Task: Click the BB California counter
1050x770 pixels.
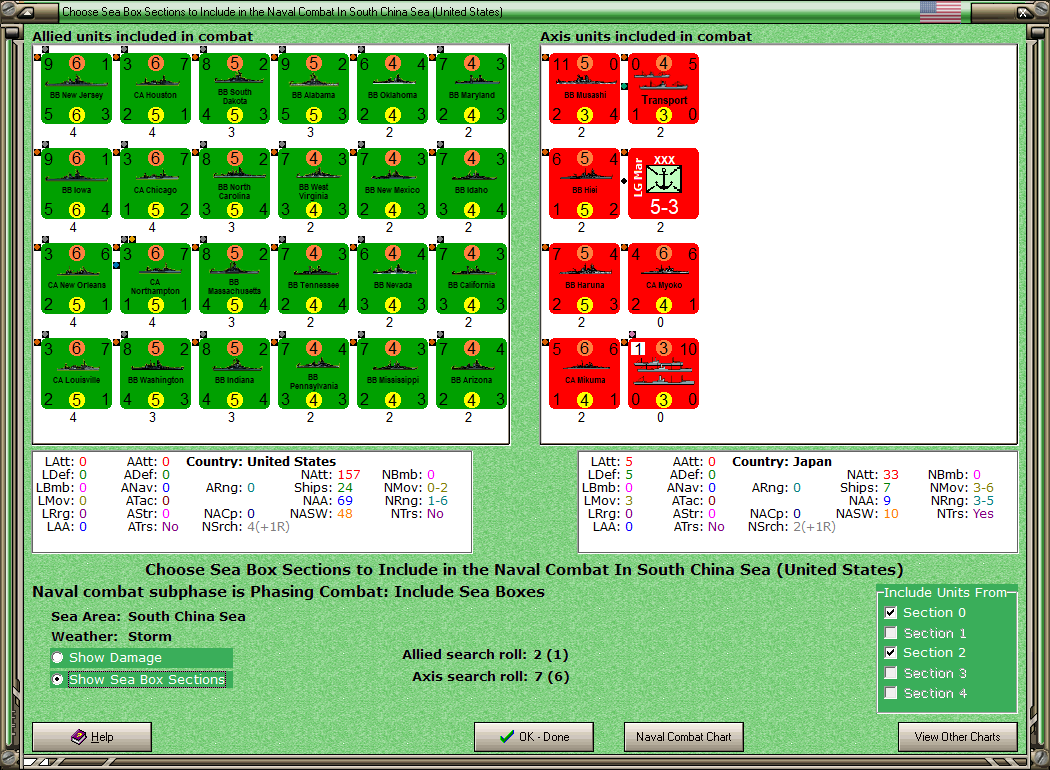Action: [x=471, y=279]
